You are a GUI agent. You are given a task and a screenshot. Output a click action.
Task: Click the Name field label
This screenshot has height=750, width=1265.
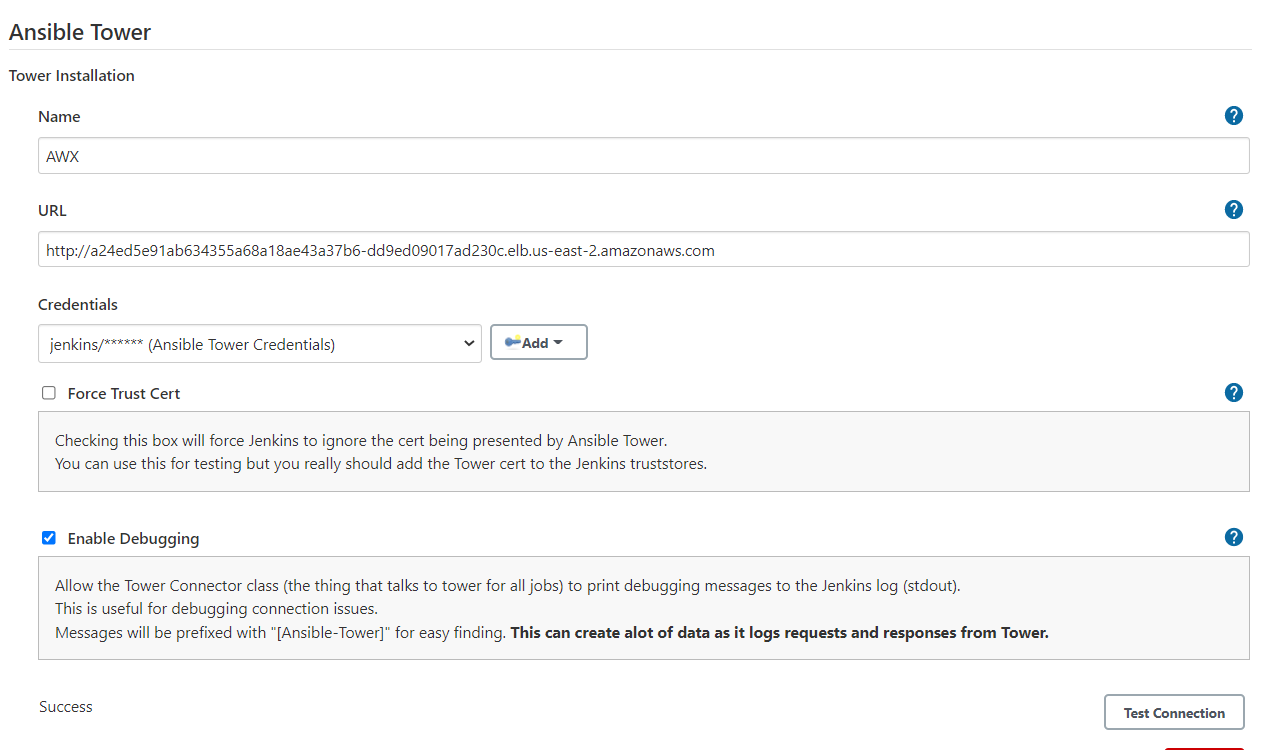point(59,117)
